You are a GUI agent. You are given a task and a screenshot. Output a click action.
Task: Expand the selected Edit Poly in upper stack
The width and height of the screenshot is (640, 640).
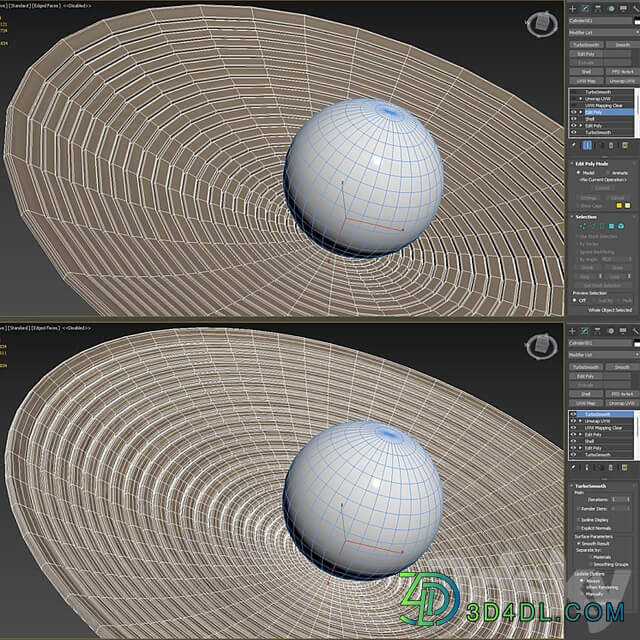tap(580, 112)
